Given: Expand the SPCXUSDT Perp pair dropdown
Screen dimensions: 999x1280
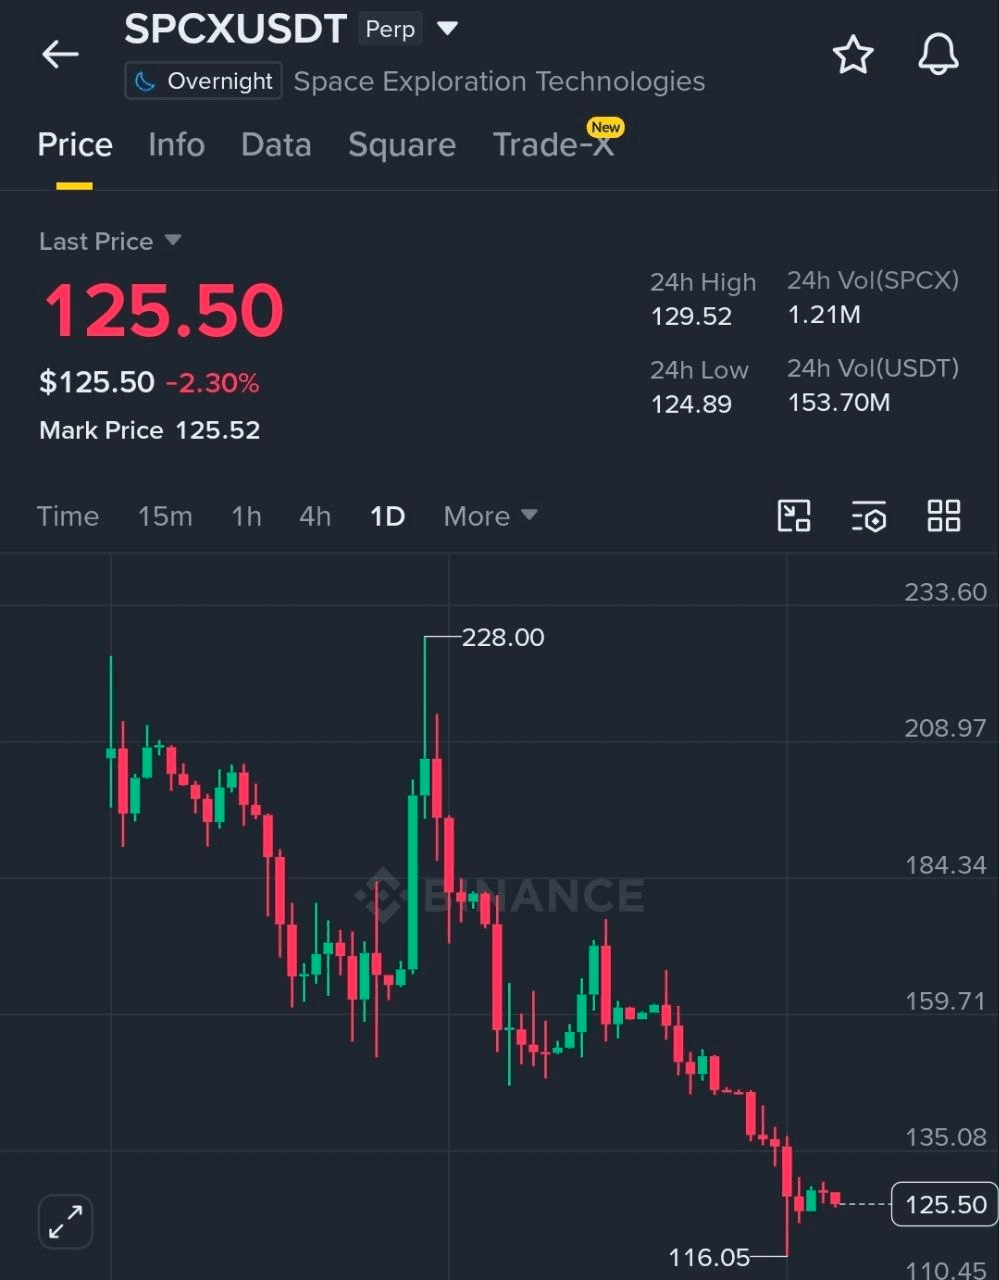Looking at the screenshot, I should (x=448, y=29).
